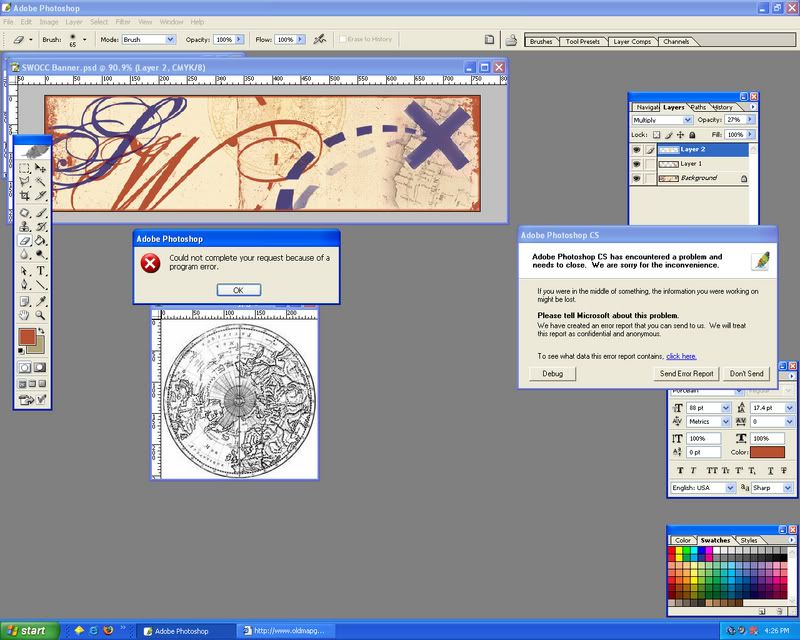
Task: Open the Windows Start menu
Action: 30,631
